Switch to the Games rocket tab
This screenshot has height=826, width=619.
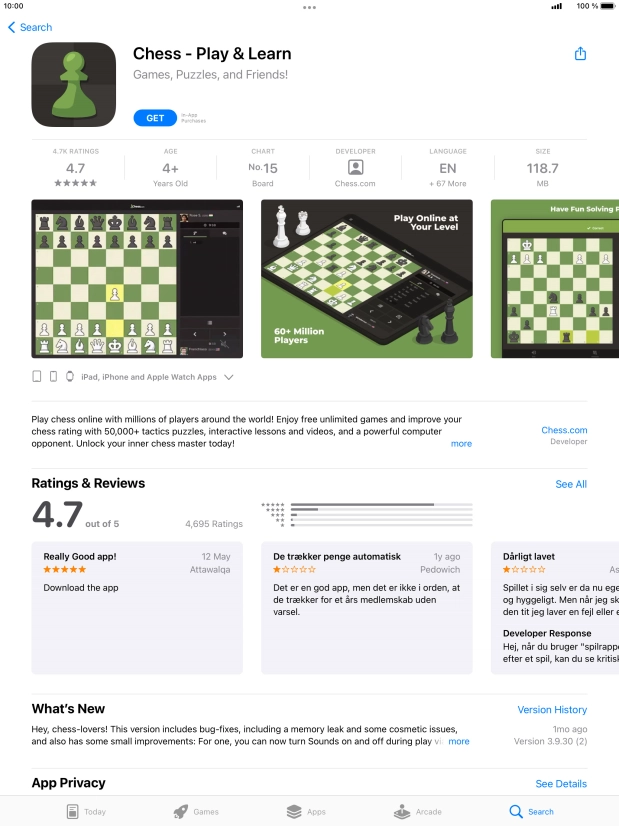(196, 811)
